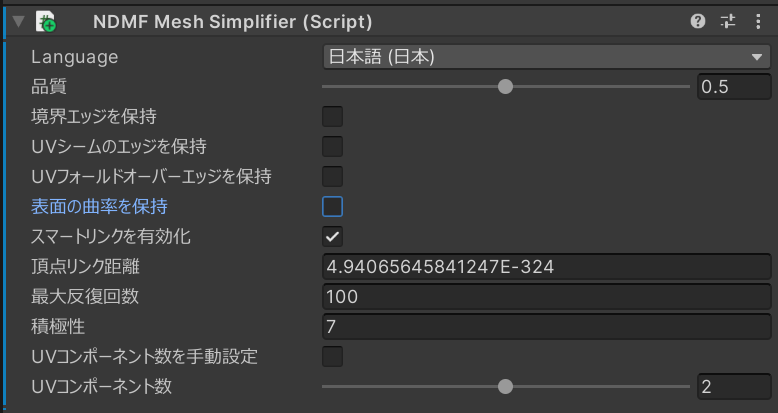Click the UVコンポーネント数 label

point(102,387)
